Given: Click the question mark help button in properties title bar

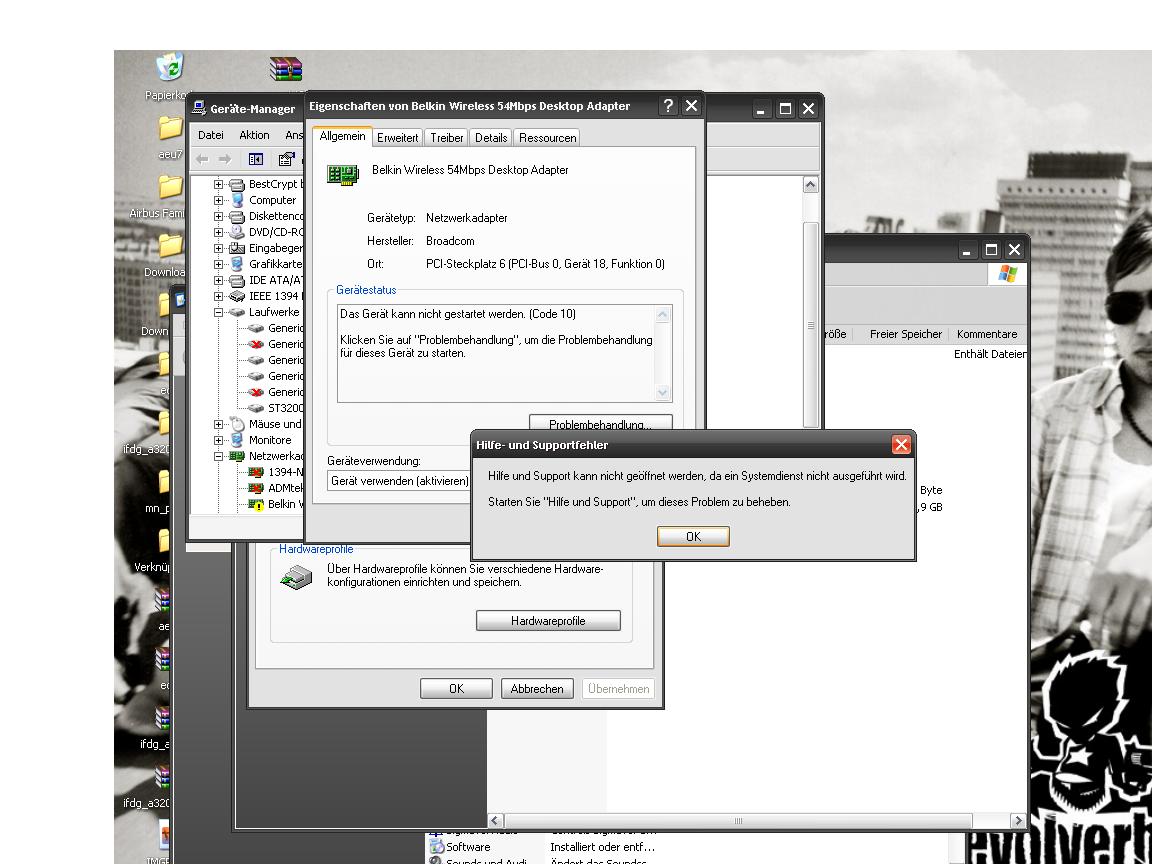Looking at the screenshot, I should (x=668, y=106).
